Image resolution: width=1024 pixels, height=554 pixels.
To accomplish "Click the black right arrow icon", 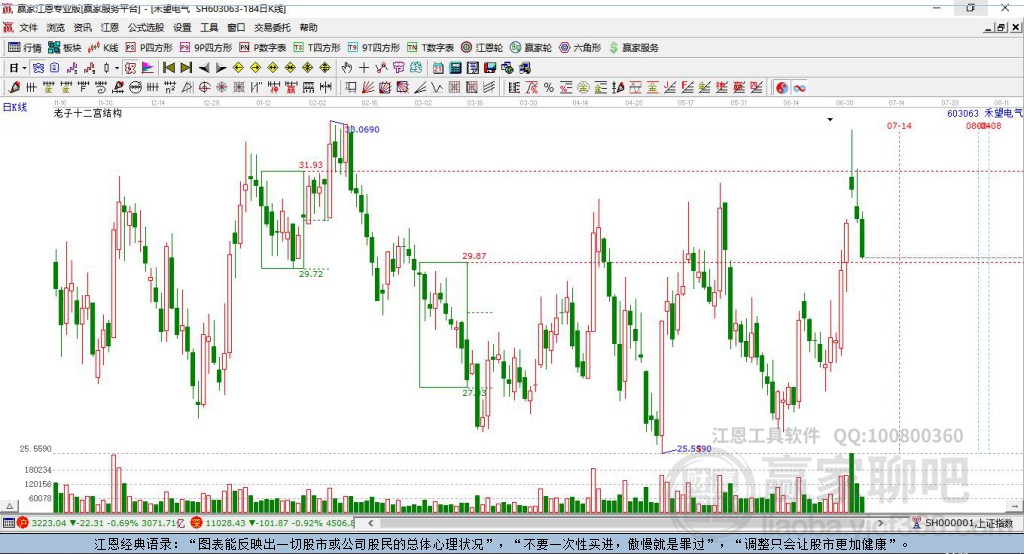I will click(x=221, y=68).
